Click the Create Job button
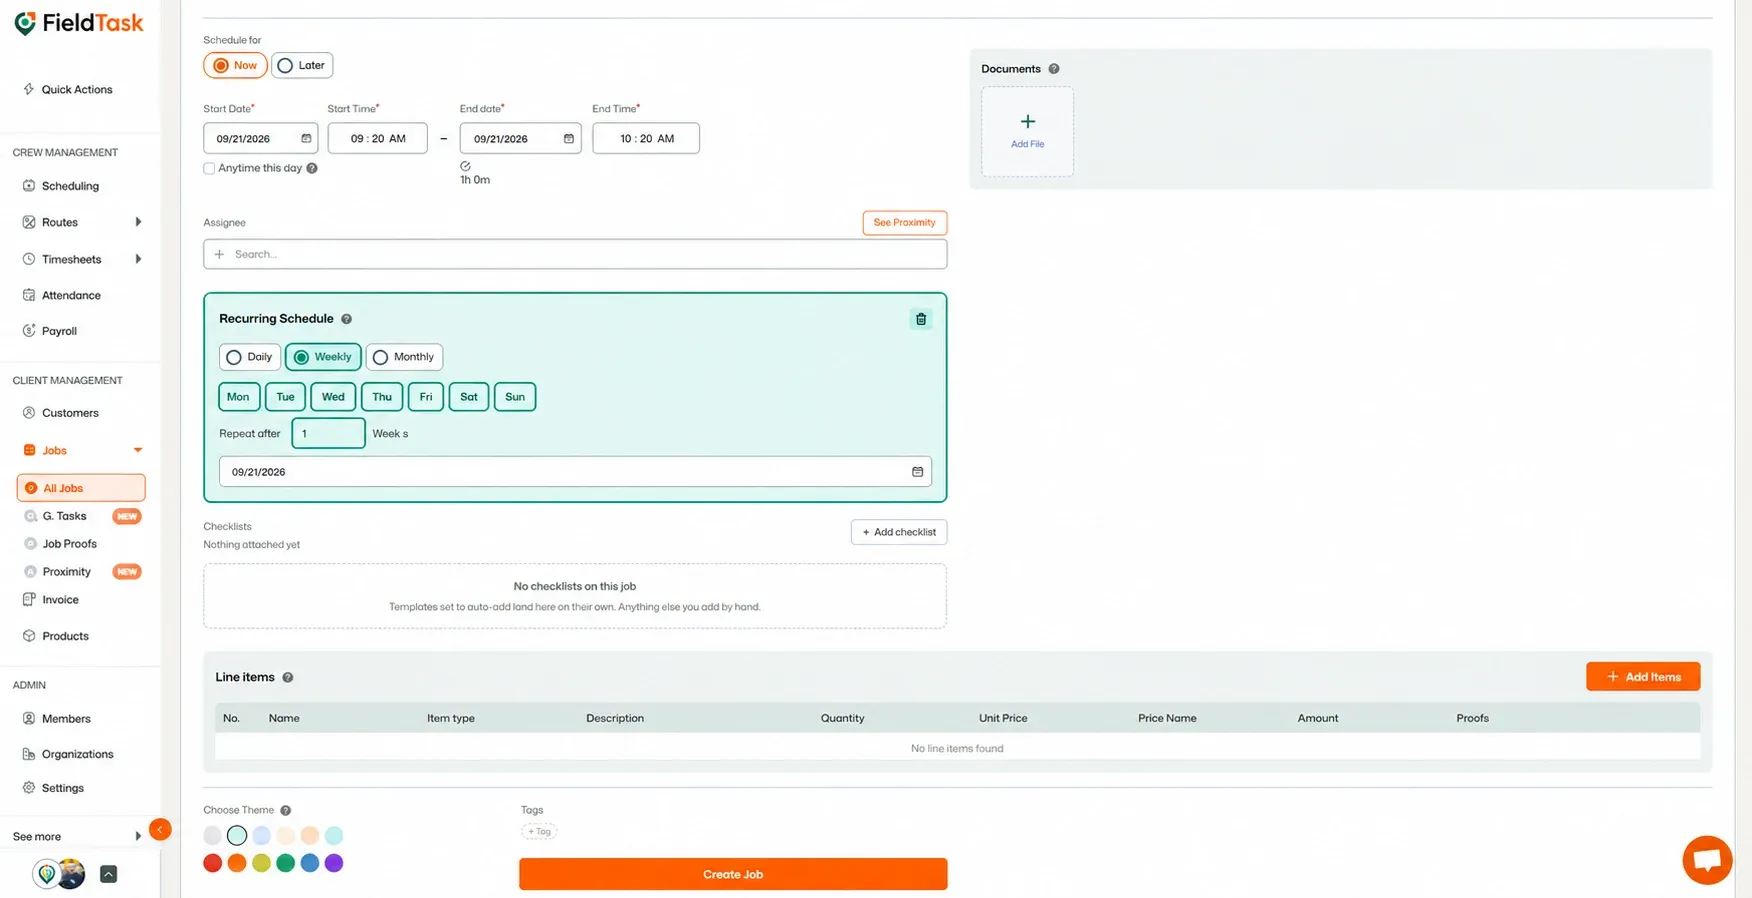The image size is (1752, 898). 733,874
